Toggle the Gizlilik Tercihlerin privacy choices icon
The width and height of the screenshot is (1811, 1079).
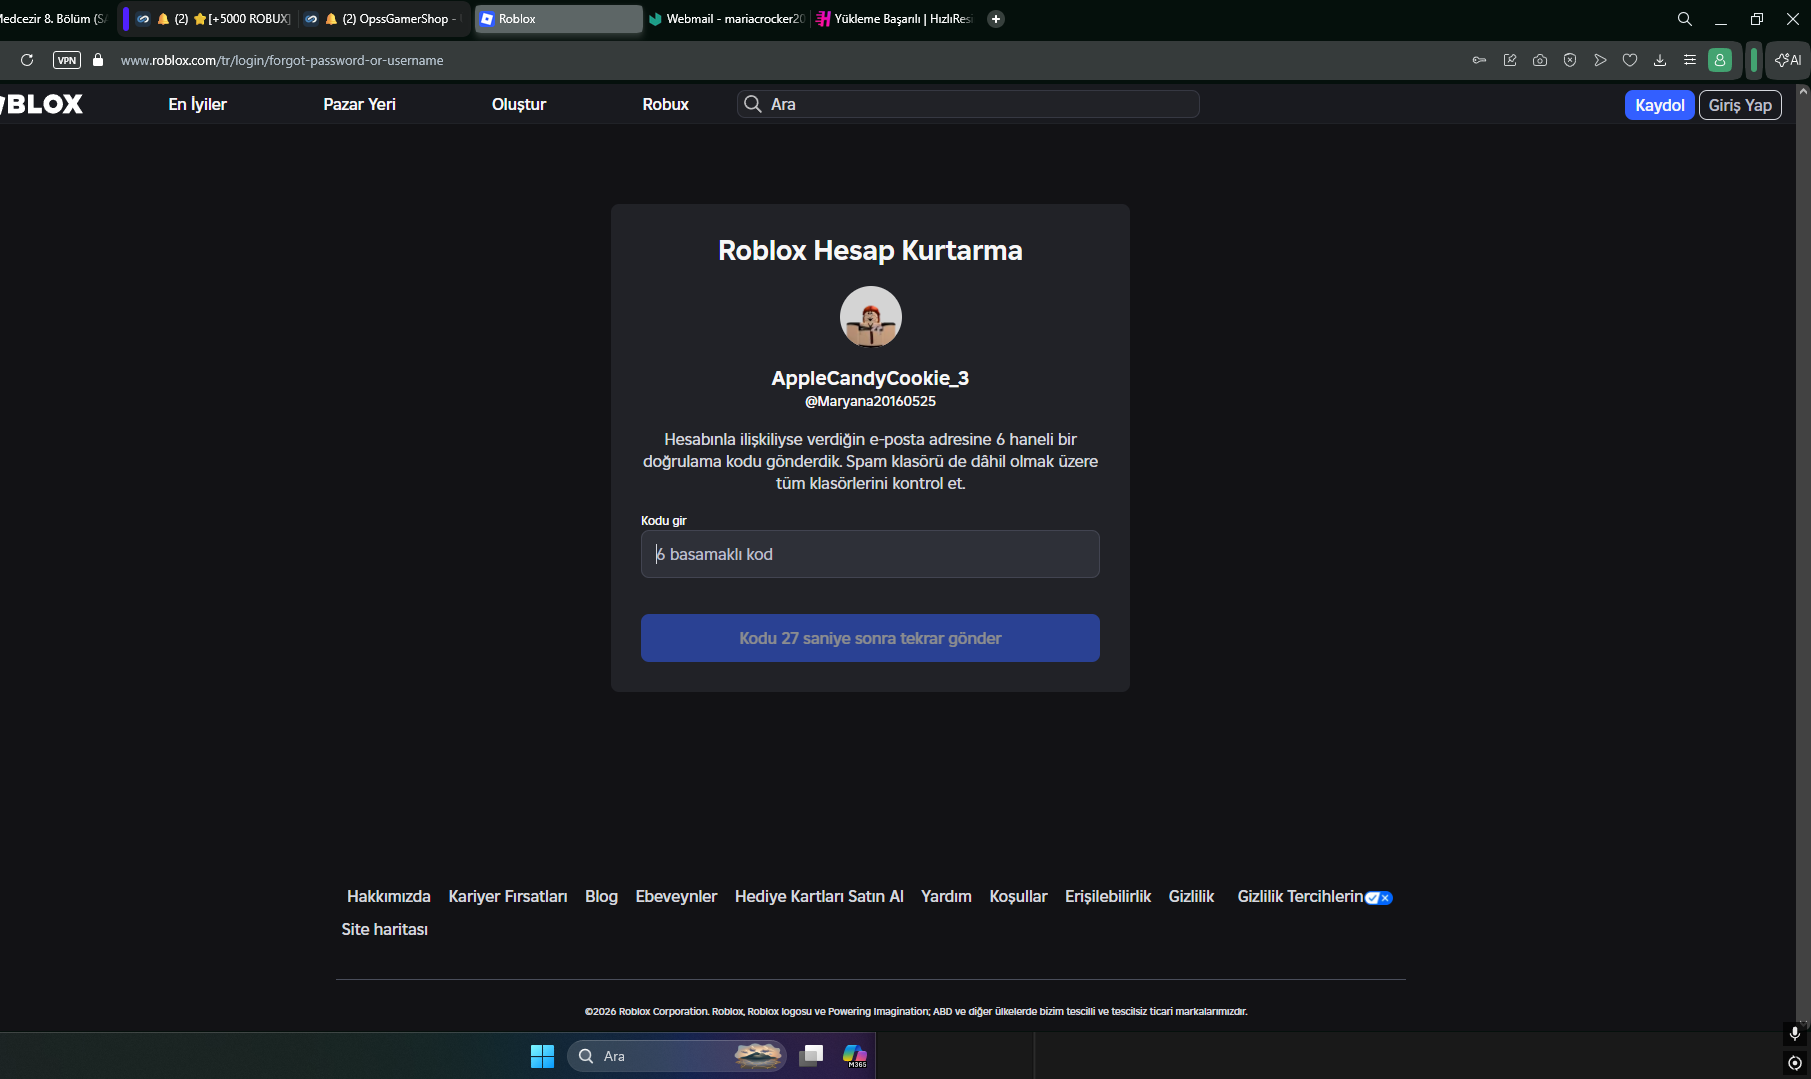tap(1379, 898)
